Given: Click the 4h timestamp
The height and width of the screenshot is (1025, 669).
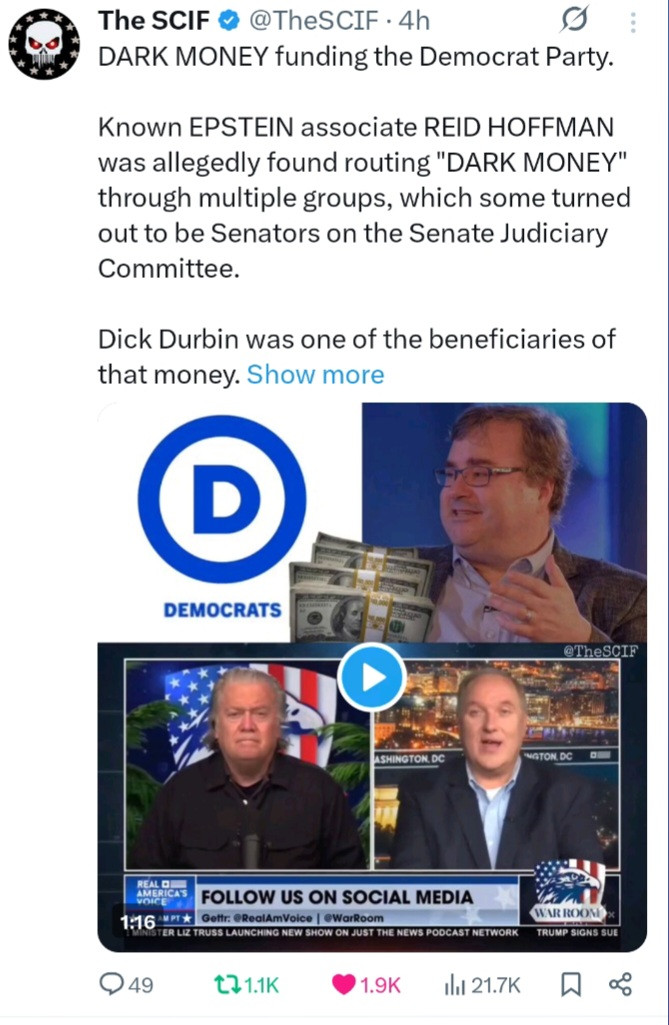Looking at the screenshot, I should [414, 21].
